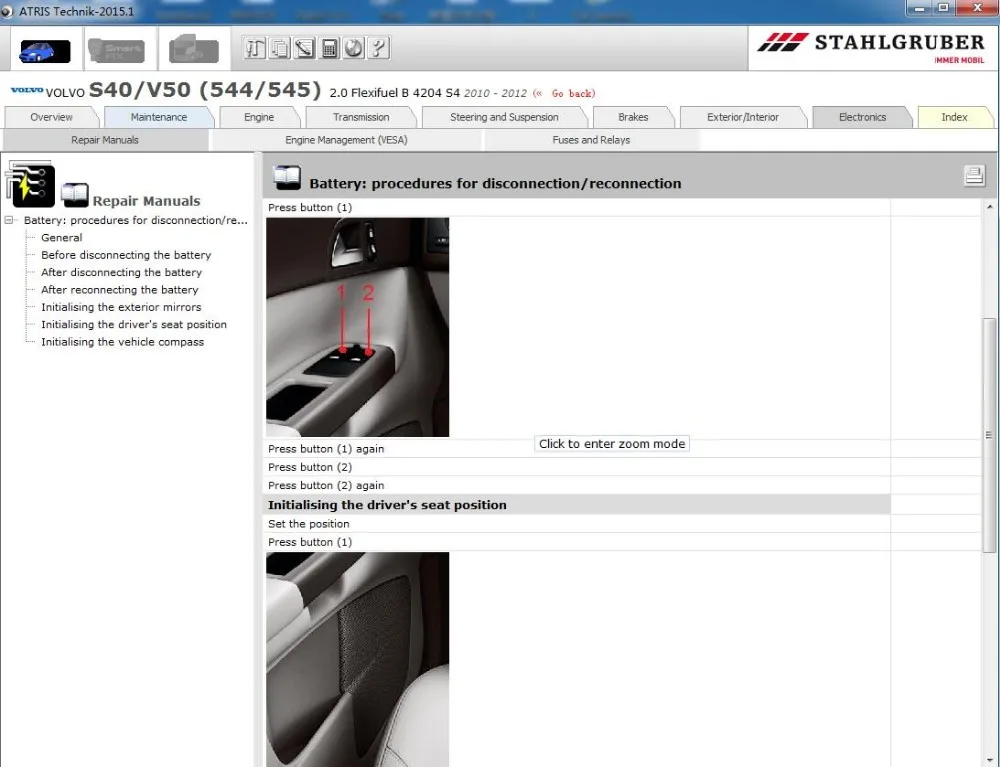Click the 'Set the position' row
This screenshot has height=767, width=1000.
point(577,524)
